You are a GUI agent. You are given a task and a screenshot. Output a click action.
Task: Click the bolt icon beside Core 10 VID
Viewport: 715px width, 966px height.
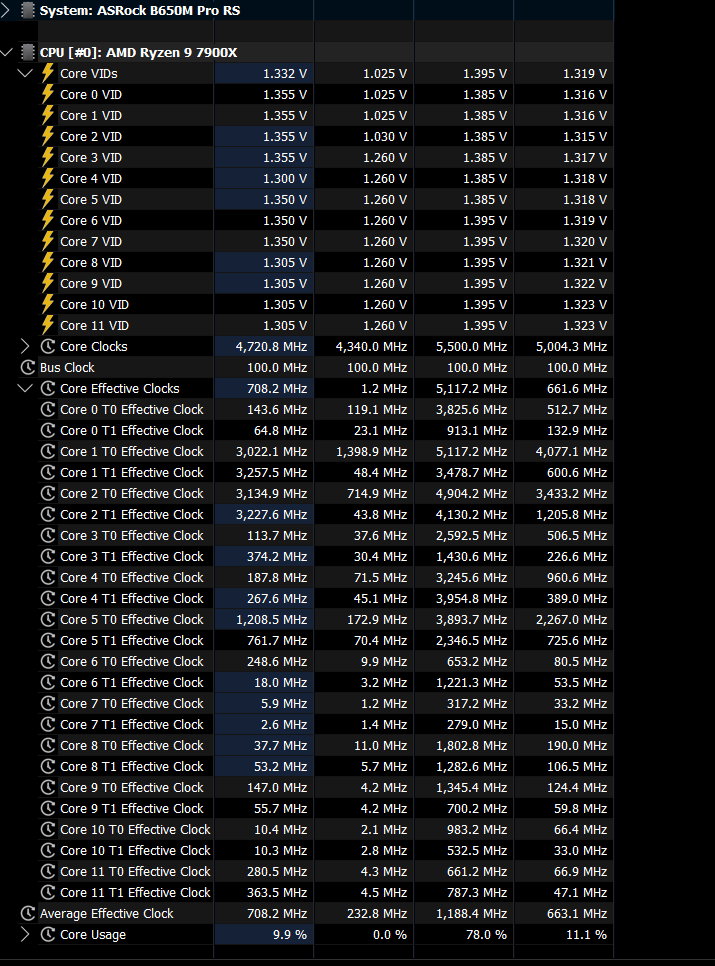[47, 304]
